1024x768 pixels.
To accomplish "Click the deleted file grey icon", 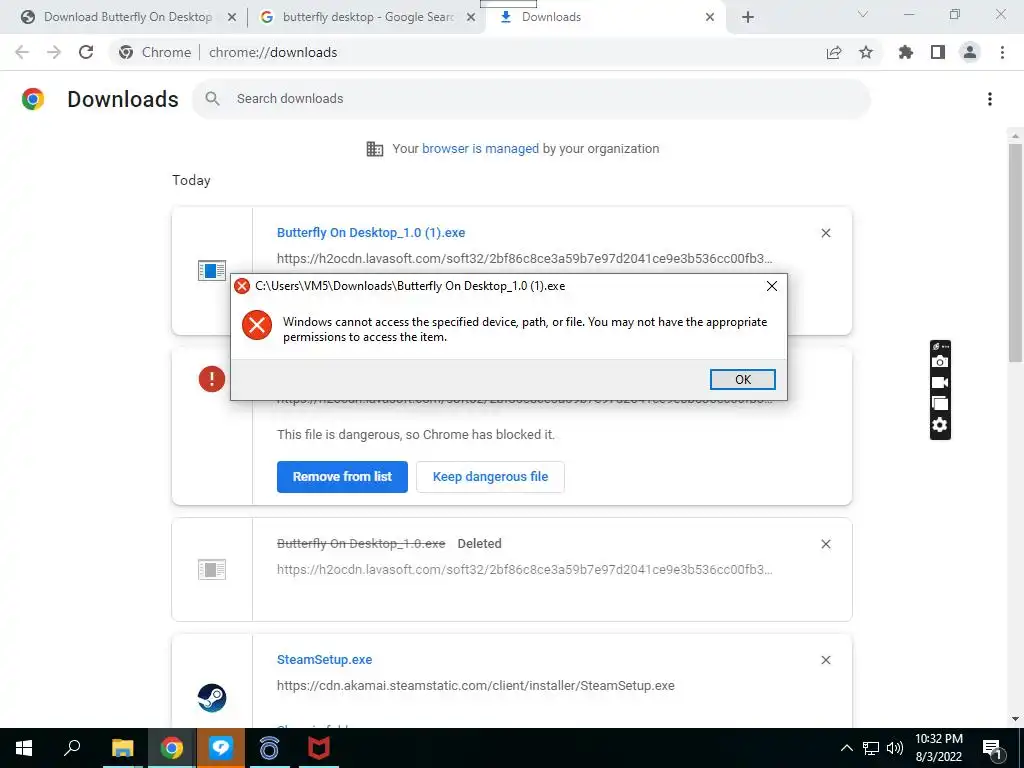I will pos(212,569).
